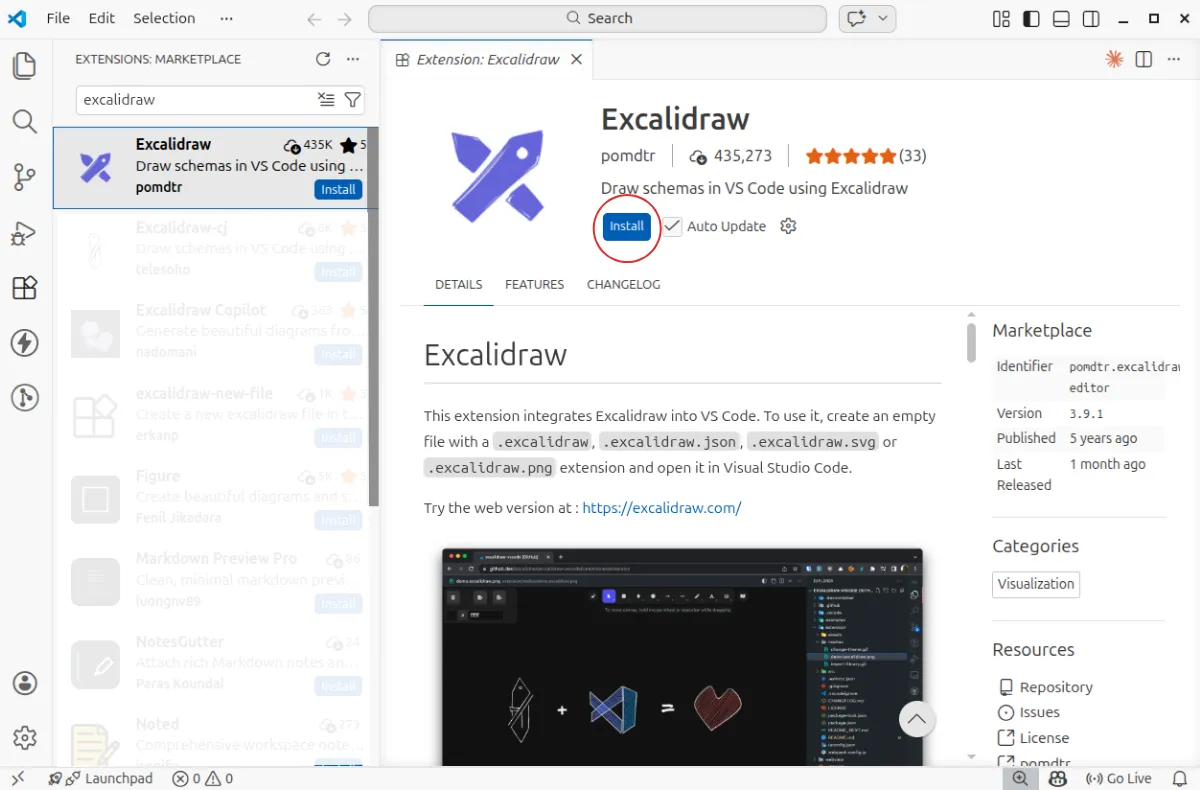Open the excalidraw.com web link
The image size is (1200, 790).
tap(661, 508)
